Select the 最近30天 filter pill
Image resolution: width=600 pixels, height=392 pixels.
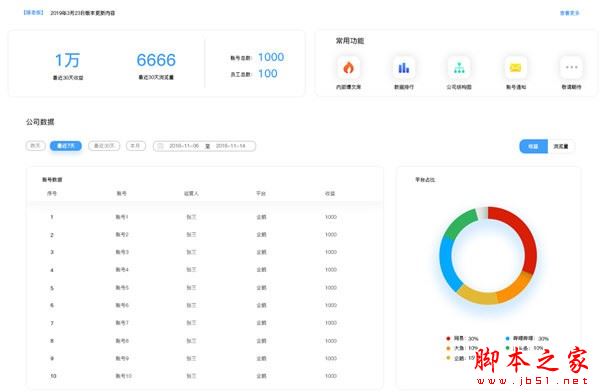click(x=104, y=146)
